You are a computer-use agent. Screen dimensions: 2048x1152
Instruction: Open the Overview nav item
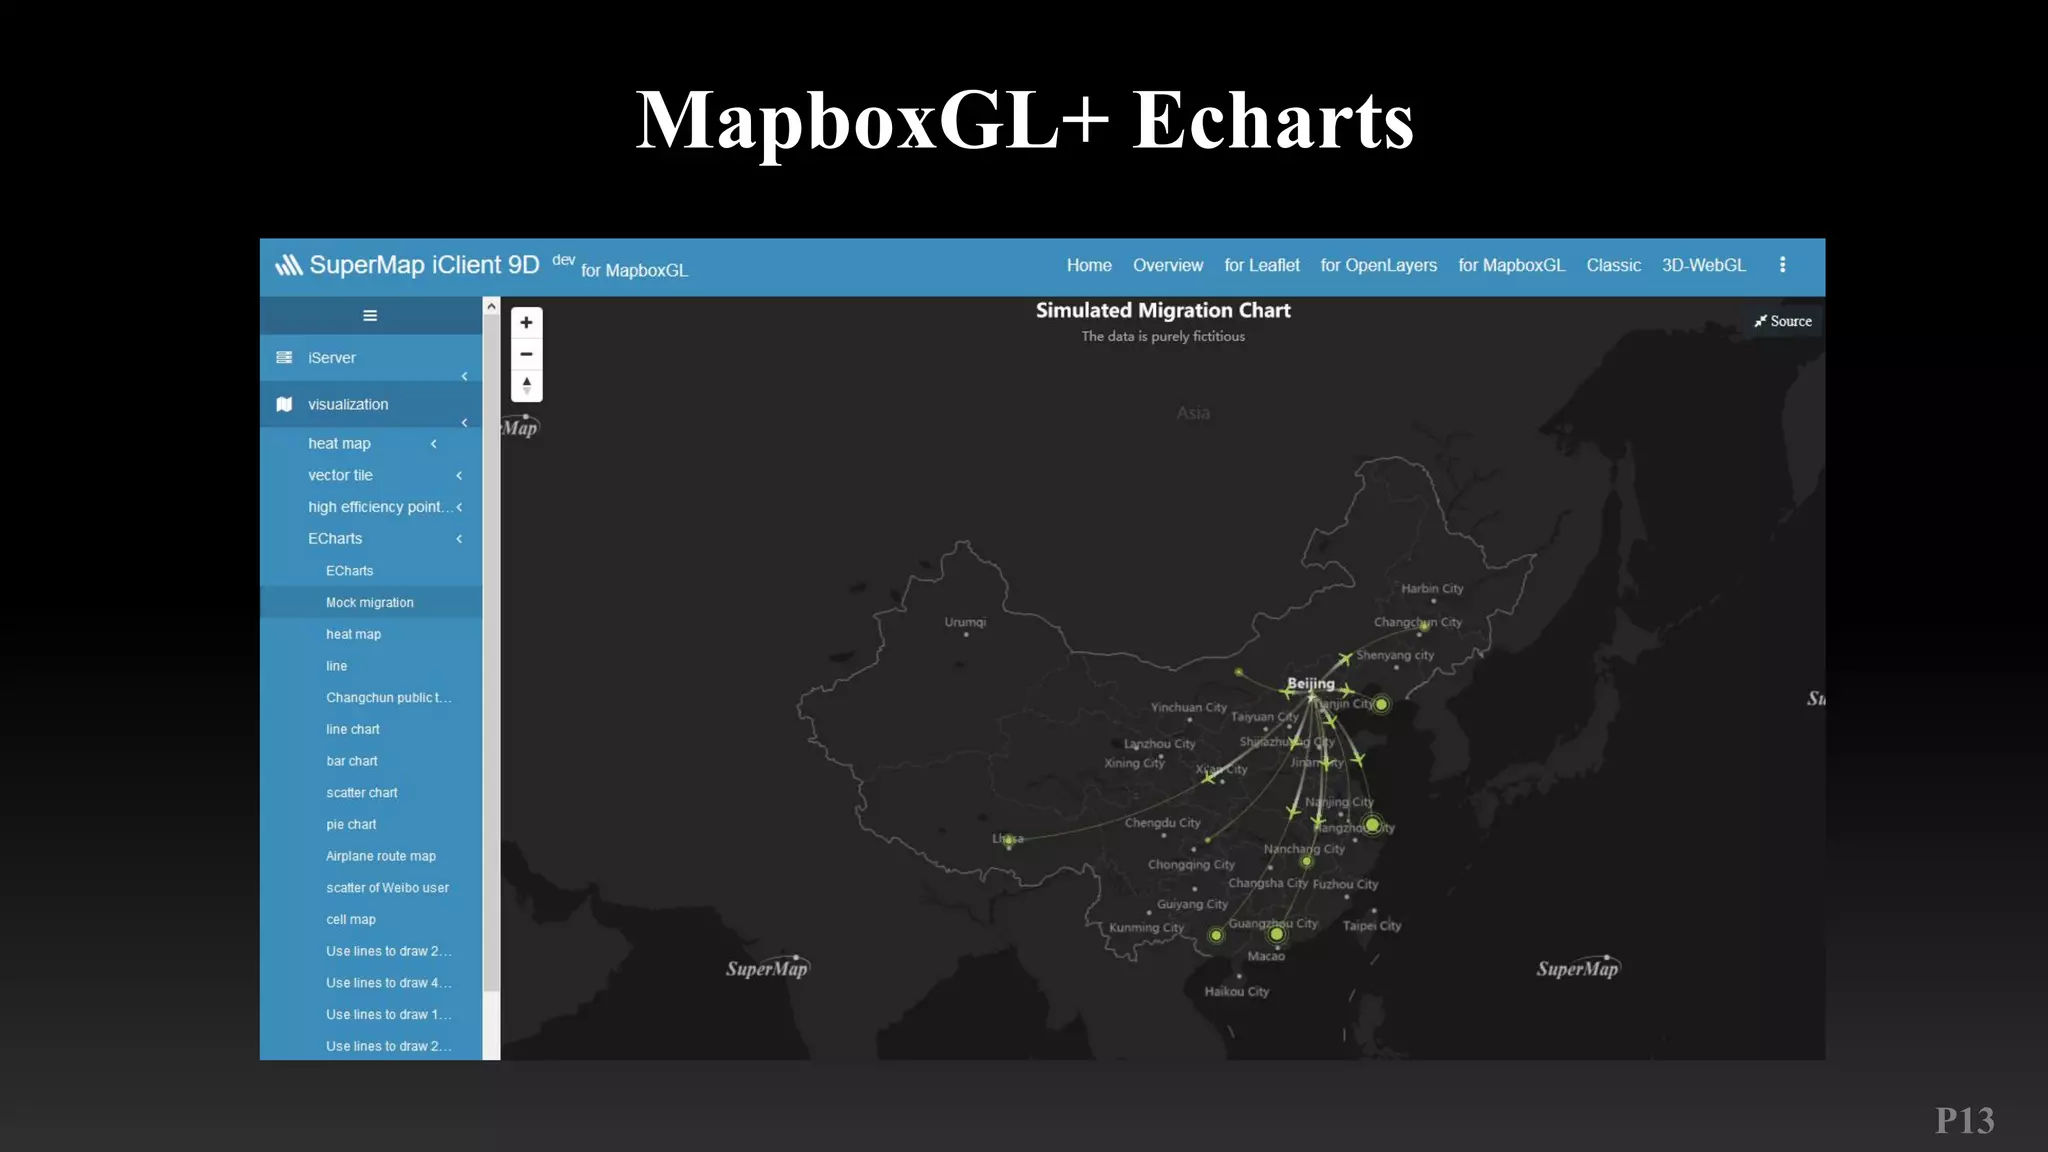[x=1168, y=265]
